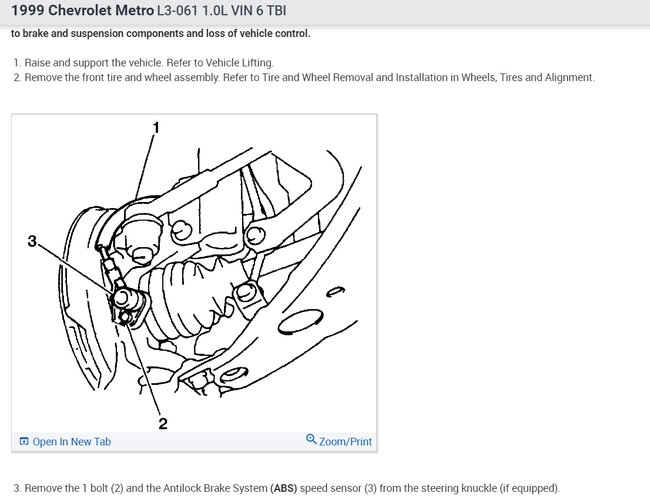Click the Vehicle Lifting reference text
Viewport: 650px width, 503px height.
tap(239, 63)
